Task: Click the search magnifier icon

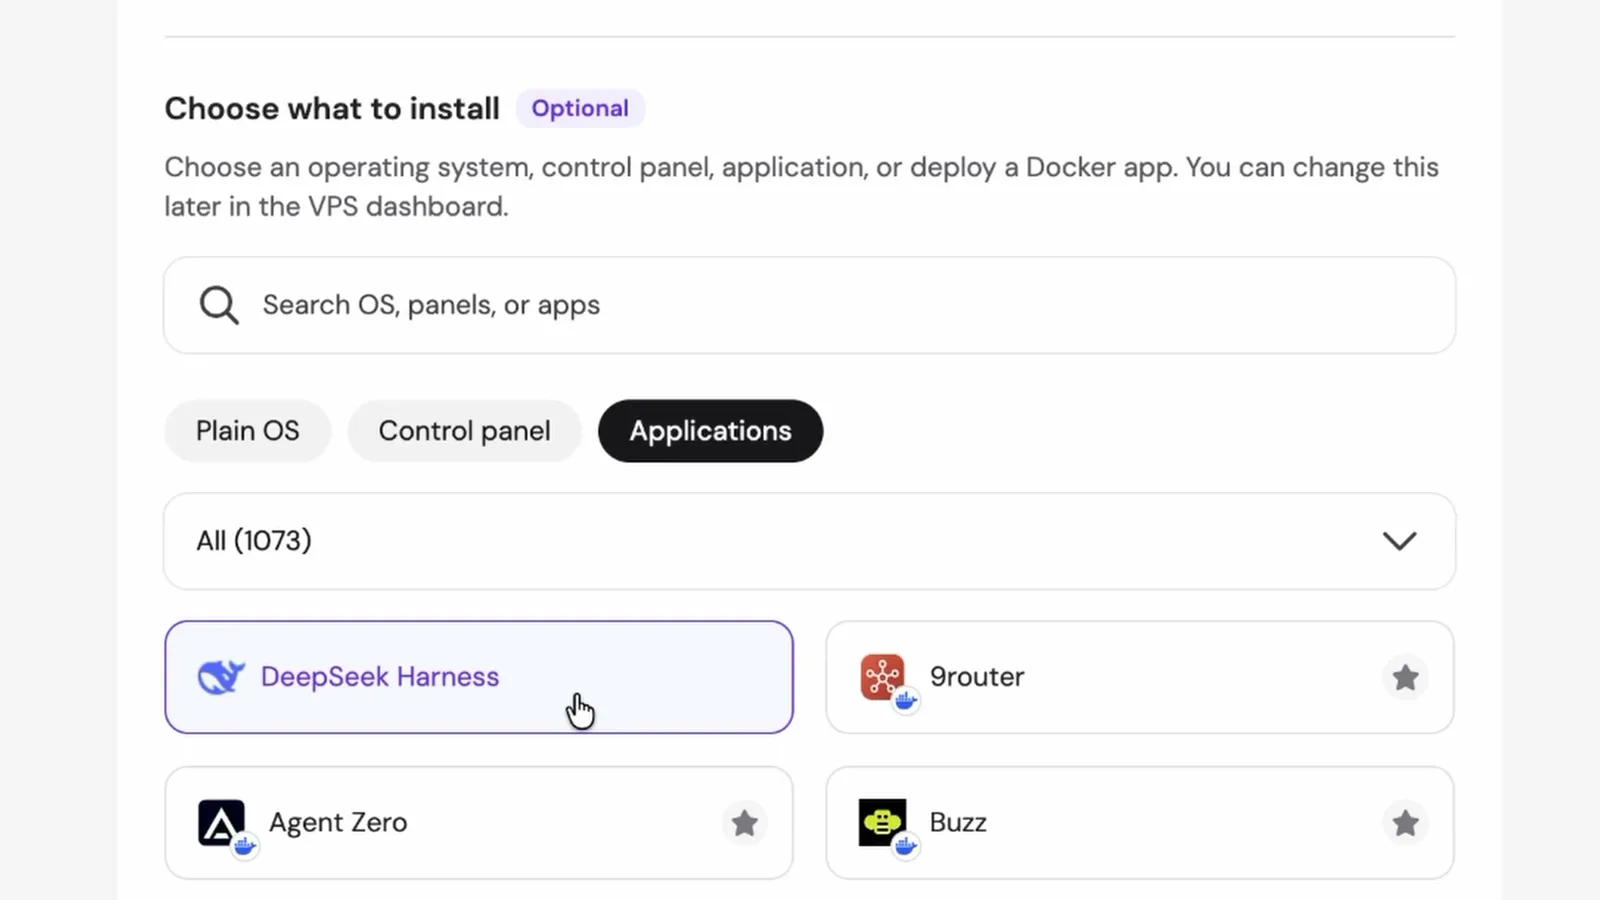Action: [x=219, y=305]
